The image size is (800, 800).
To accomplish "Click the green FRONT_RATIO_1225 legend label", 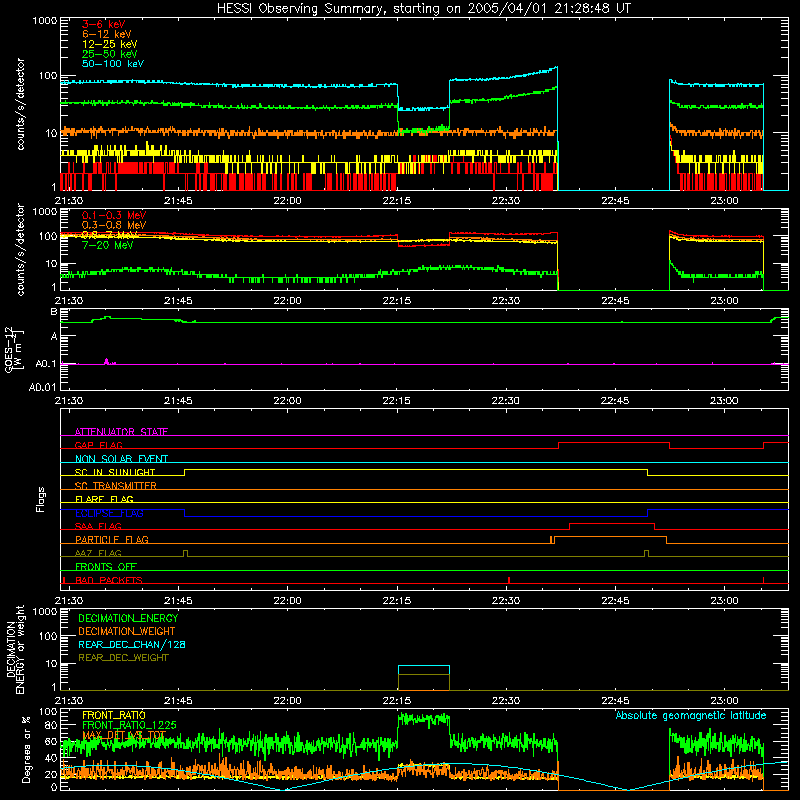I will click(130, 725).
